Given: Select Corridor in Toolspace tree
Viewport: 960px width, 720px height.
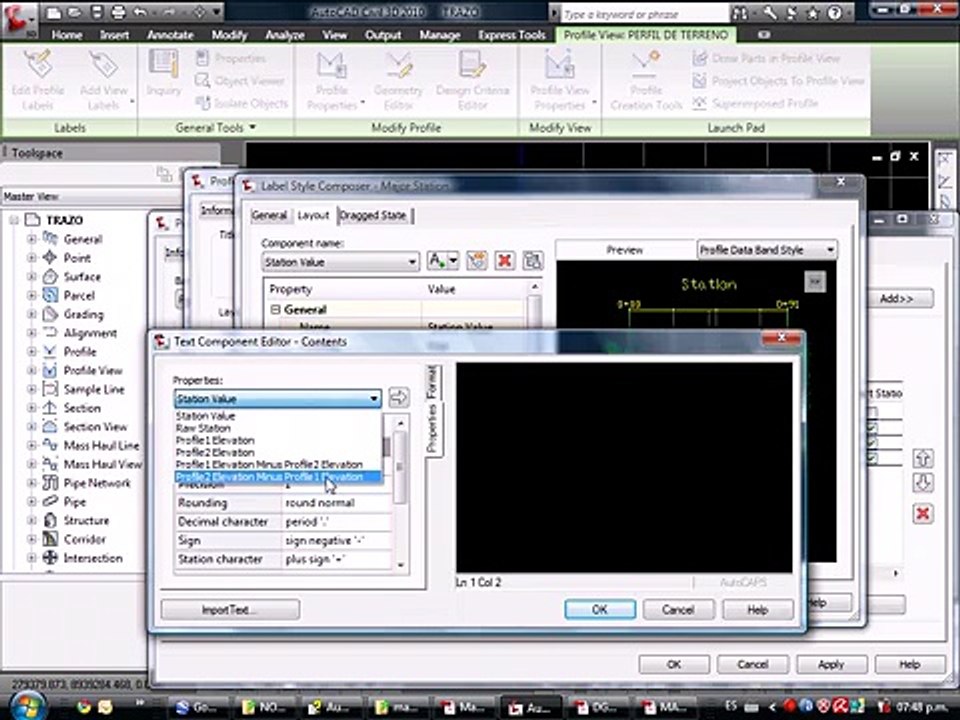Looking at the screenshot, I should (x=84, y=539).
